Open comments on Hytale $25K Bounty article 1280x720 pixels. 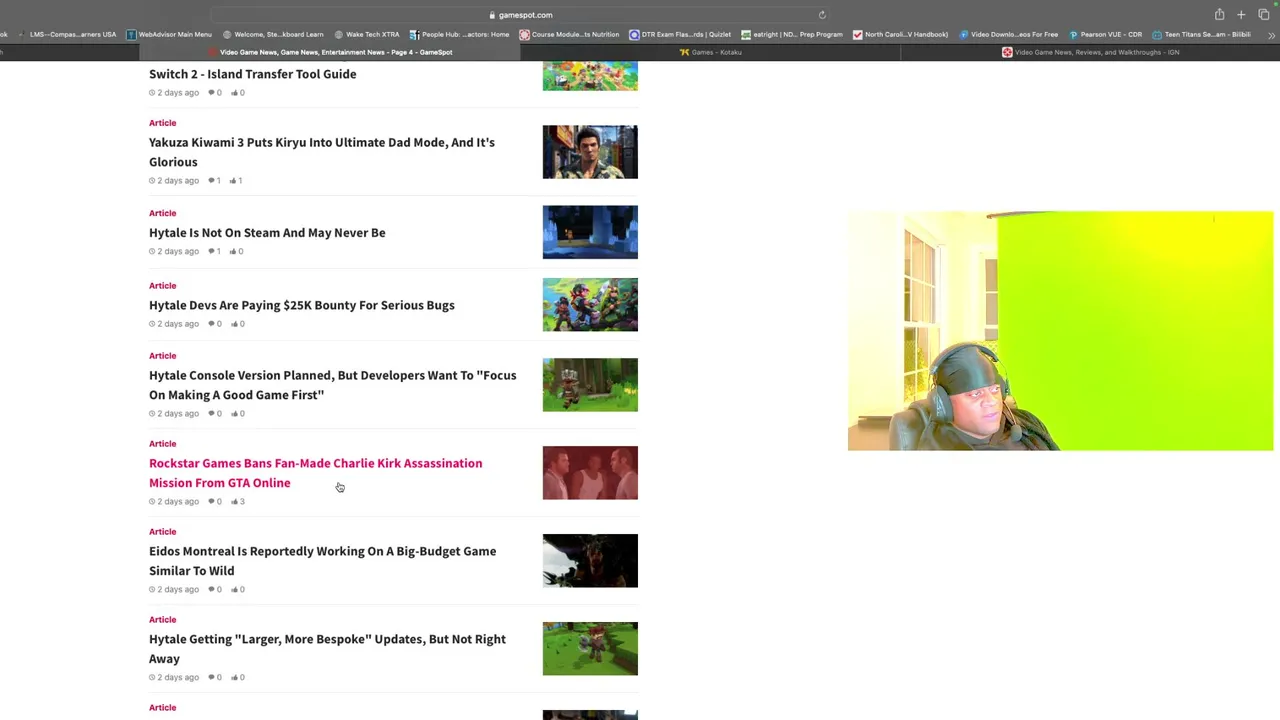coord(215,324)
